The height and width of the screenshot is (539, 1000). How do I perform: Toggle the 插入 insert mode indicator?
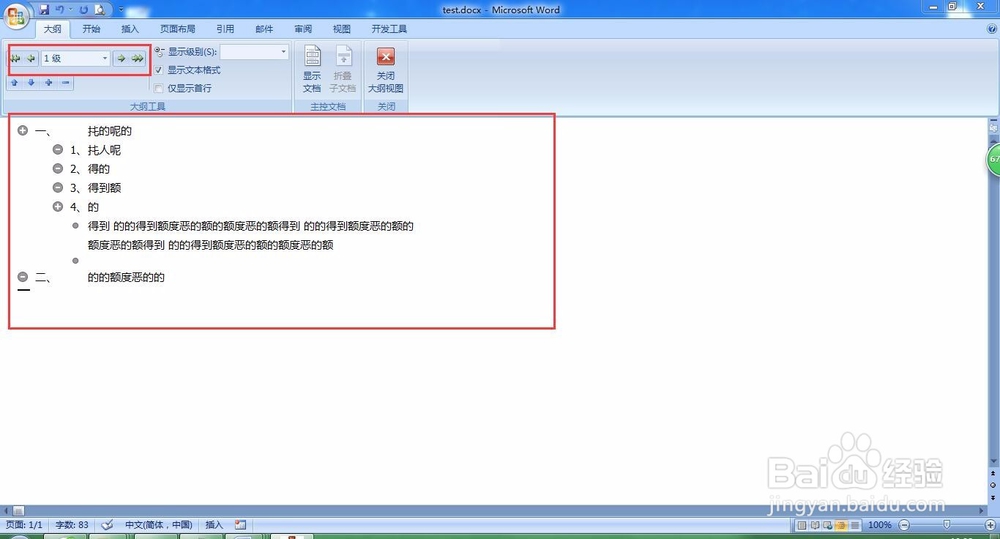tap(214, 524)
